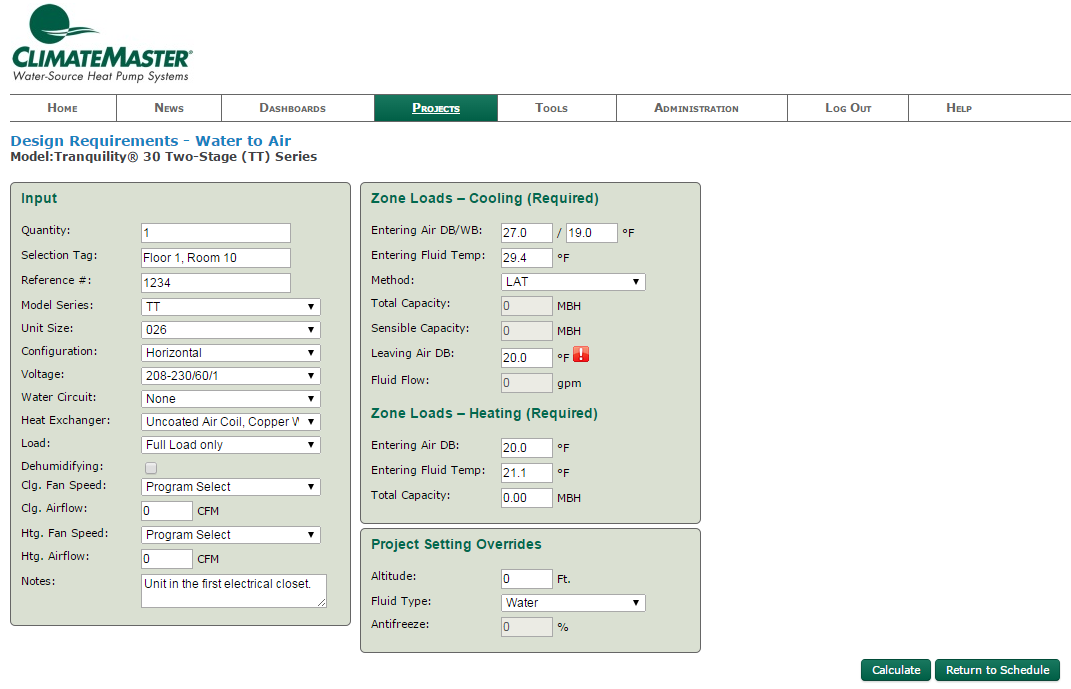Viewport: 1071px width, 689px height.
Task: Click the Clg. Airflow CFM field
Action: click(x=167, y=511)
